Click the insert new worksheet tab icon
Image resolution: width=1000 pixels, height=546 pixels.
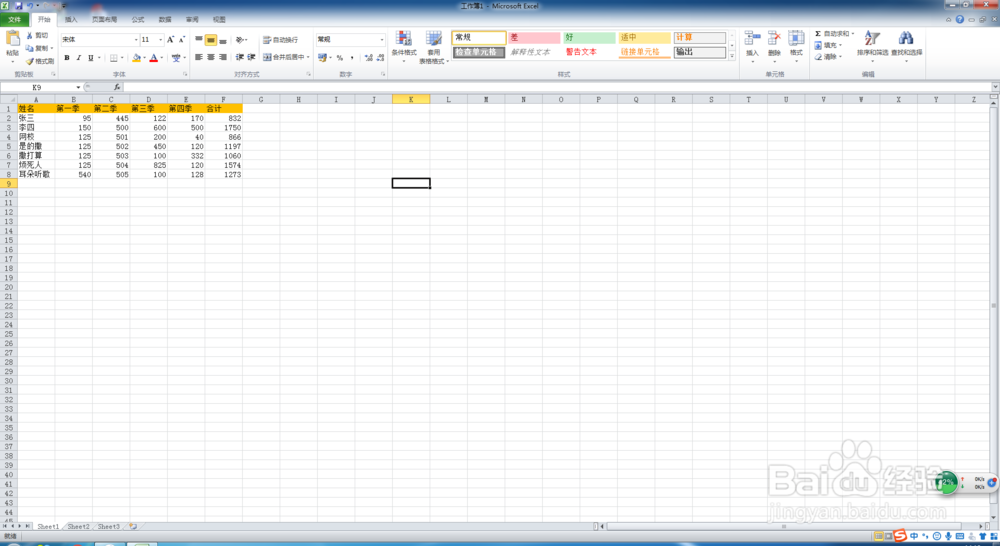click(133, 527)
